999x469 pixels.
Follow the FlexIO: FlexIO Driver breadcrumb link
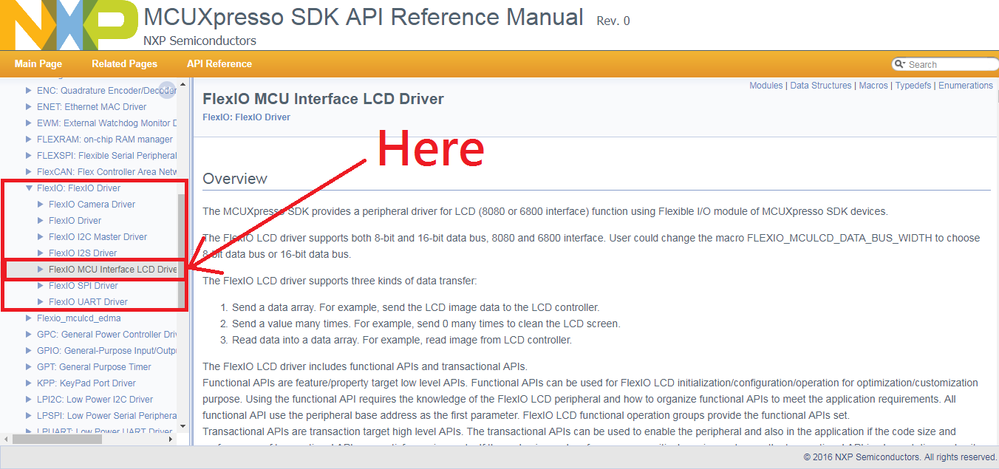pos(246,117)
